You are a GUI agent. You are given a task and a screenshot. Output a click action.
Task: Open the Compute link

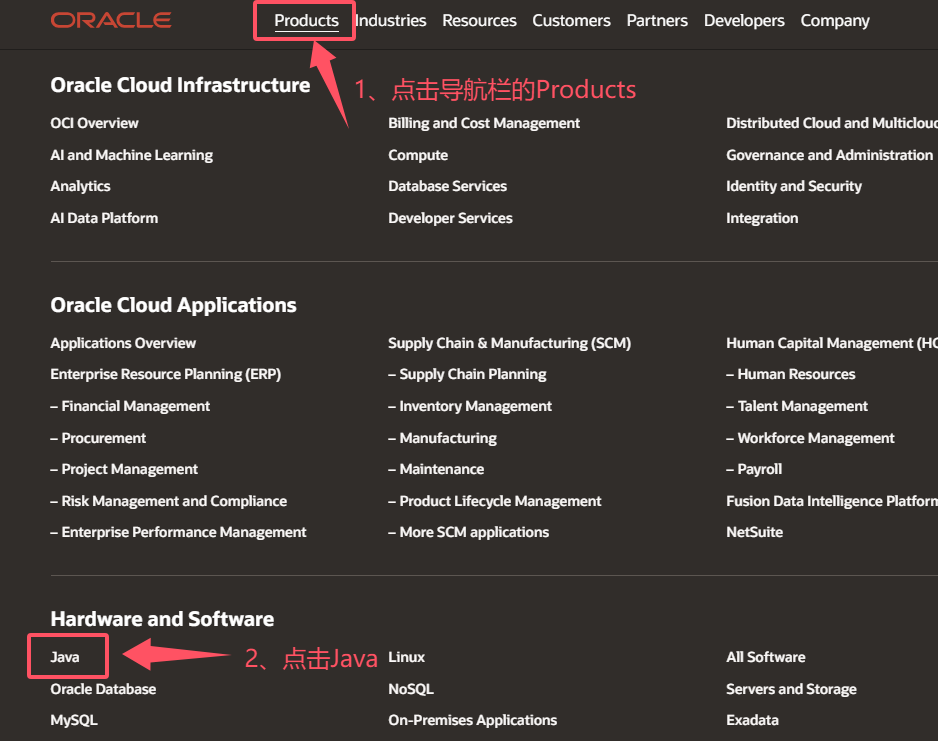coord(418,155)
